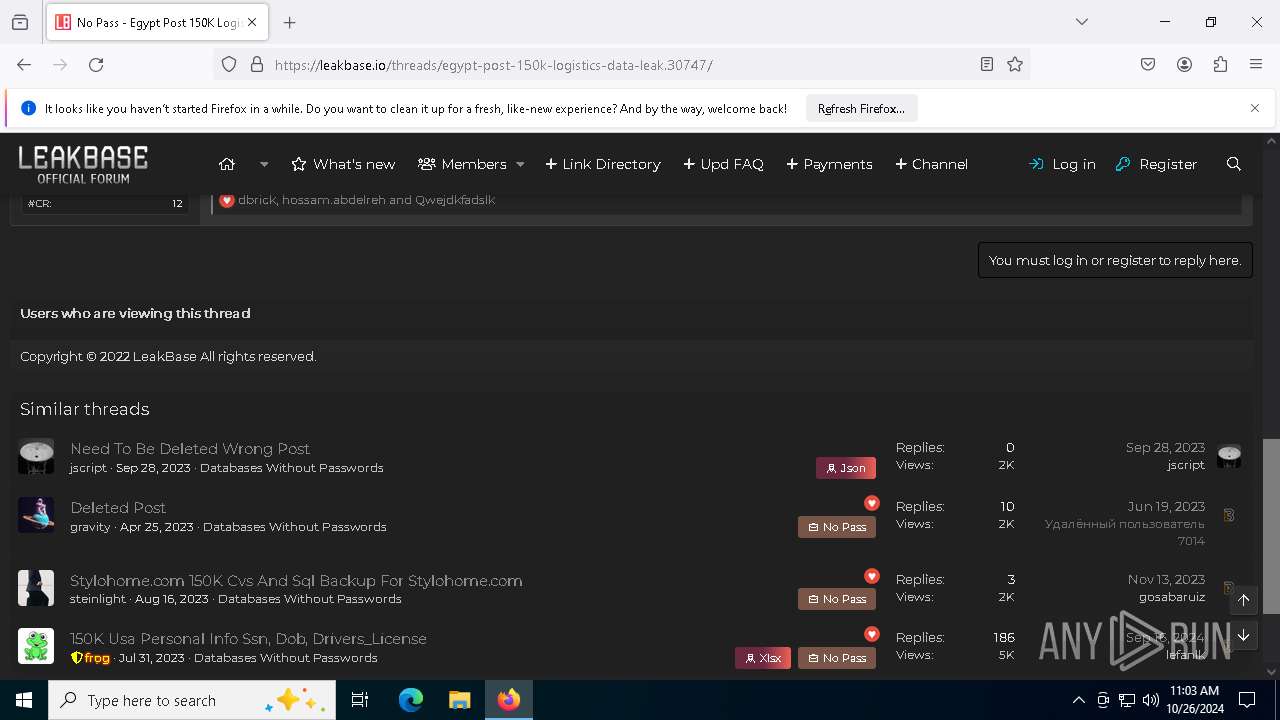Open the forum search icon
The height and width of the screenshot is (720, 1280).
pyautogui.click(x=1234, y=164)
